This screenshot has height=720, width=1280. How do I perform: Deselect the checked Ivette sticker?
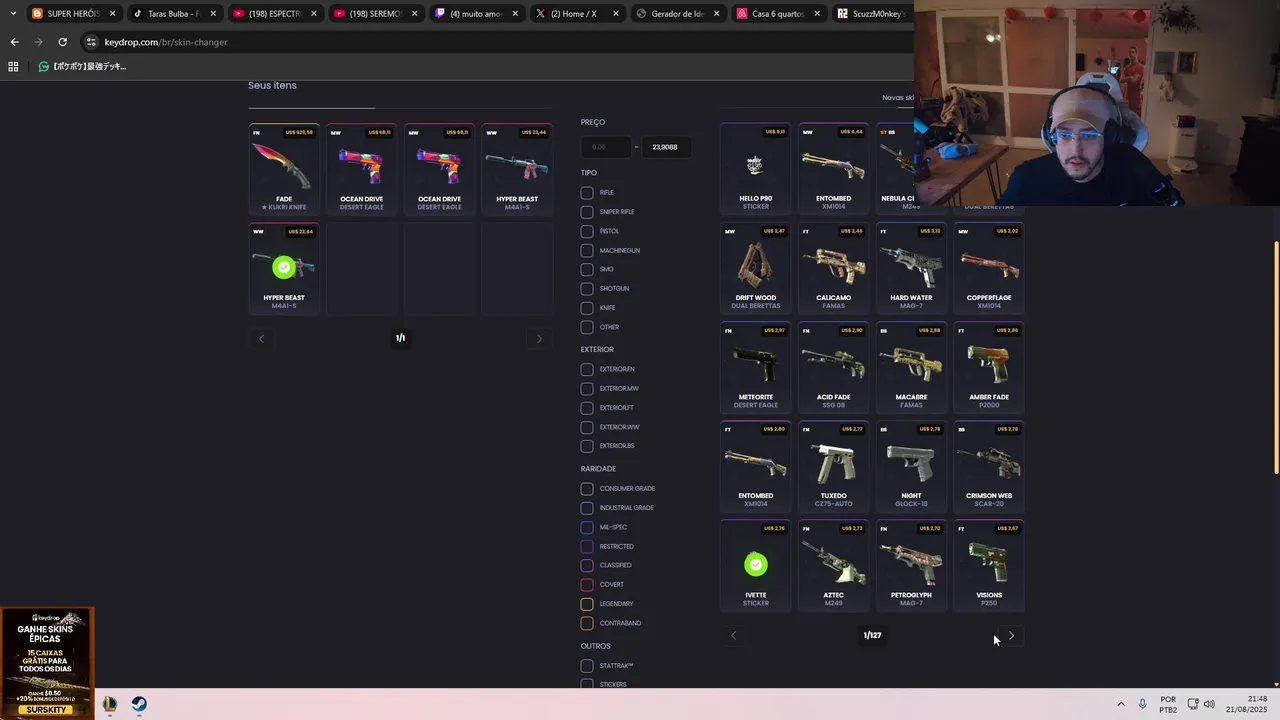[755, 565]
